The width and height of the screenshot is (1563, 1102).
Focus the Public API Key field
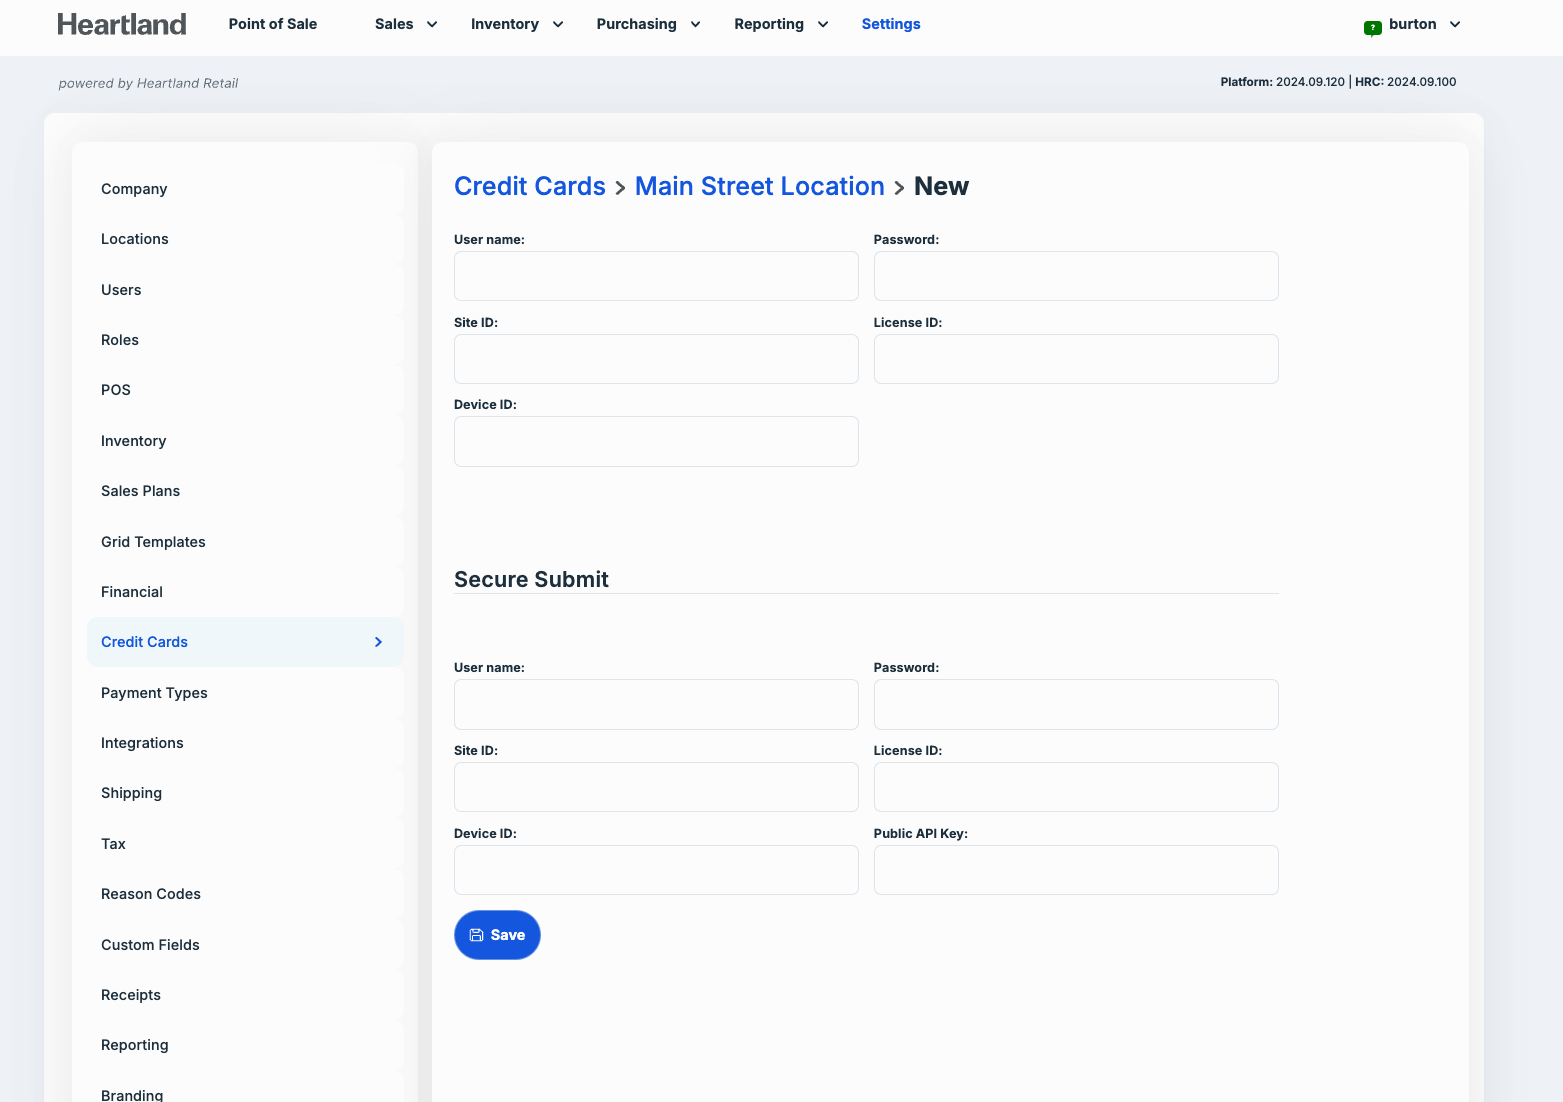[x=1075, y=870]
